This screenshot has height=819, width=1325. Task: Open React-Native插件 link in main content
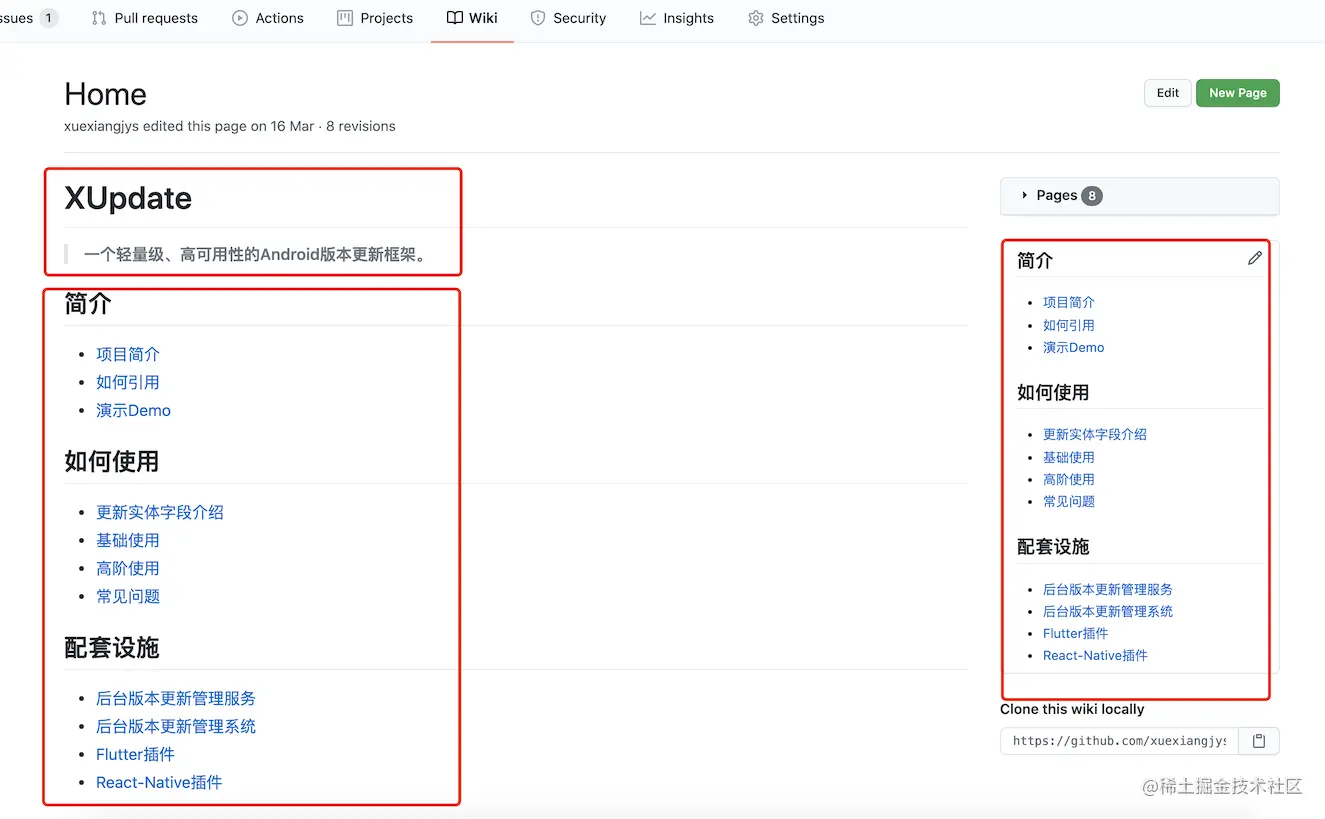click(159, 782)
